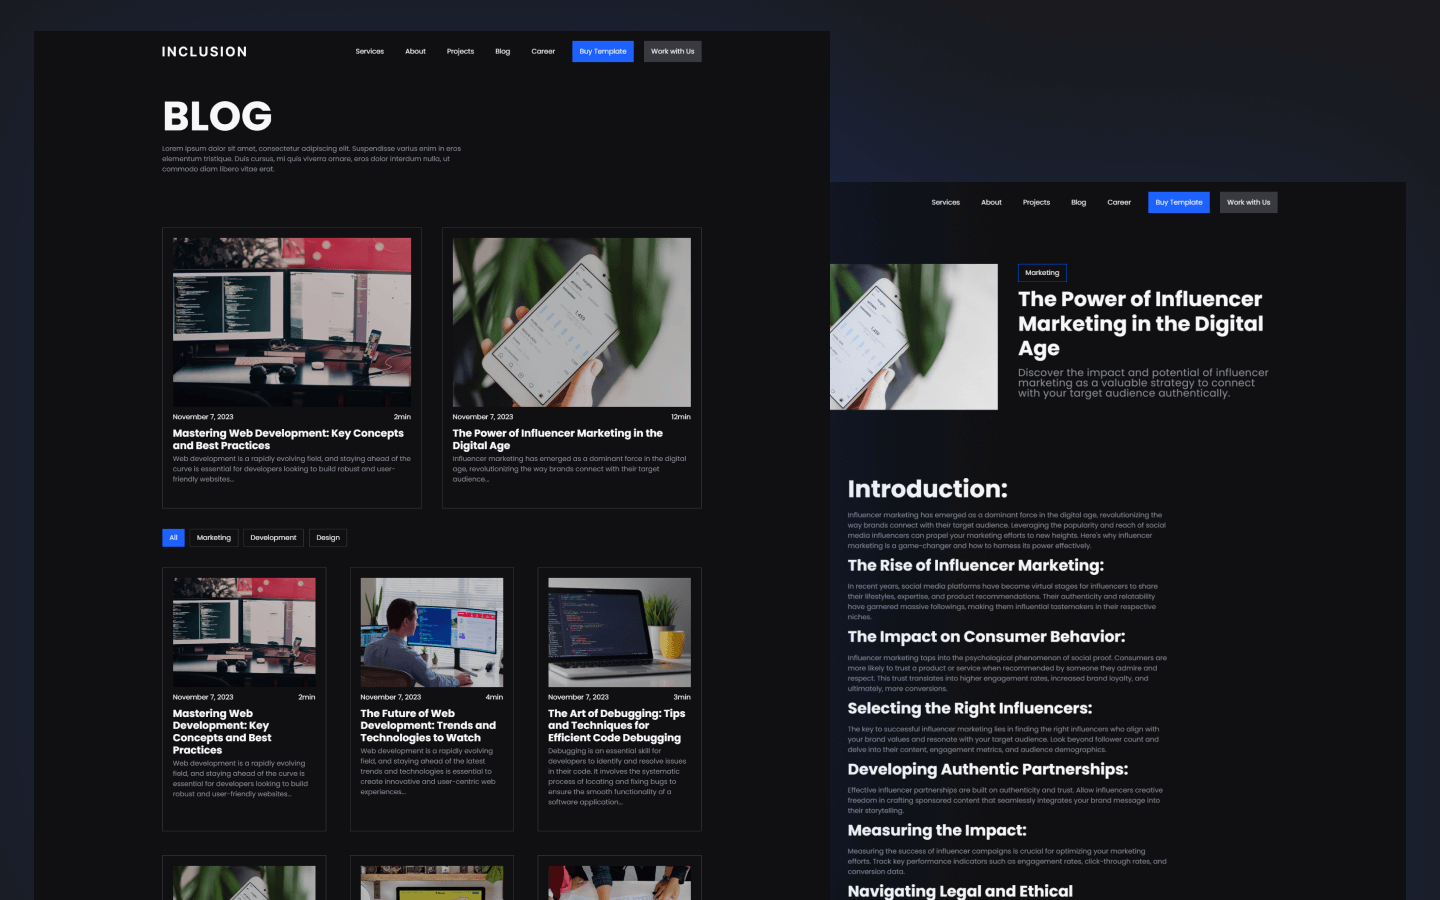Filter posts by Design
The image size is (1440, 900).
(x=327, y=537)
